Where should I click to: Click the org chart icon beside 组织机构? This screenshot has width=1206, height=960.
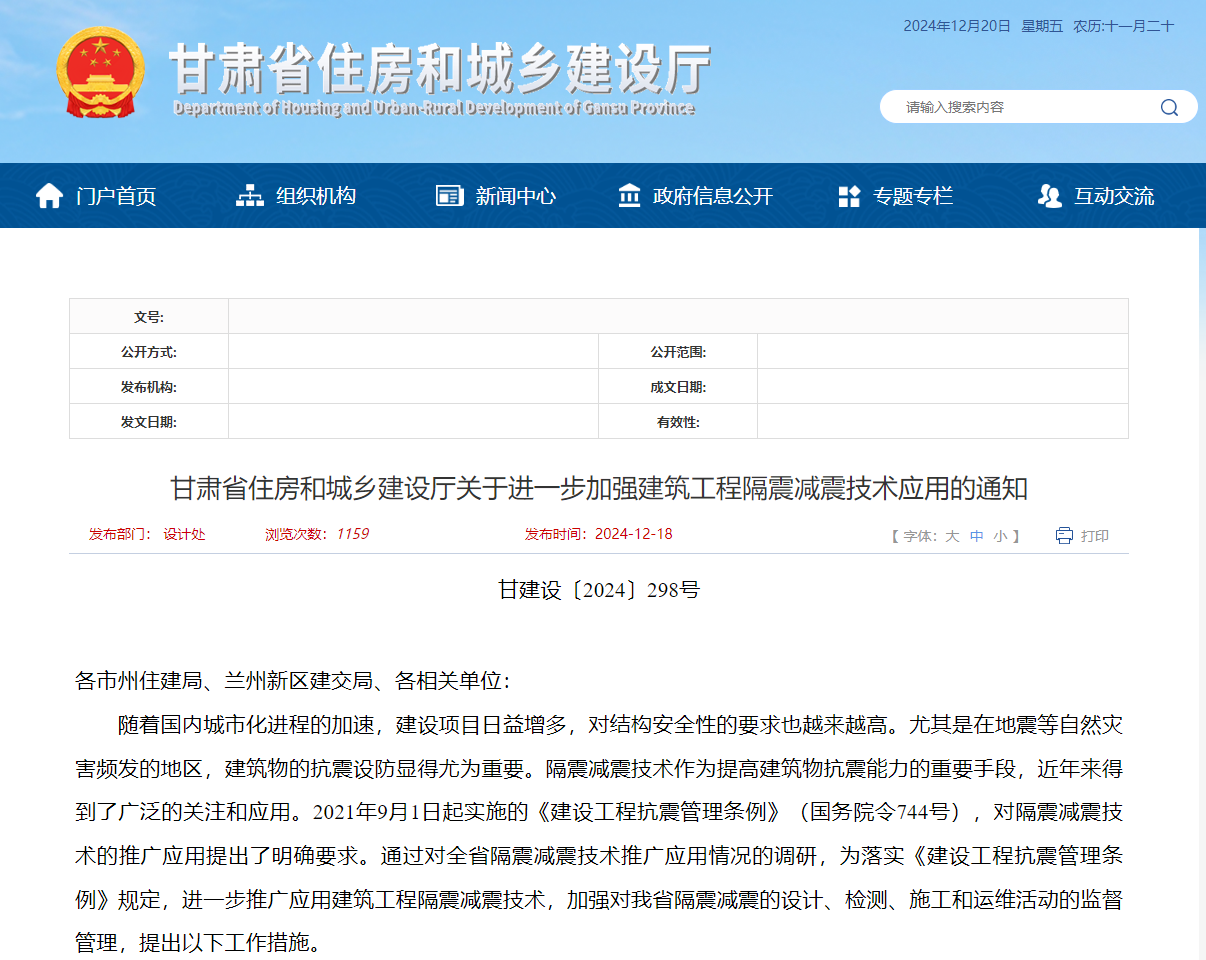(249, 196)
